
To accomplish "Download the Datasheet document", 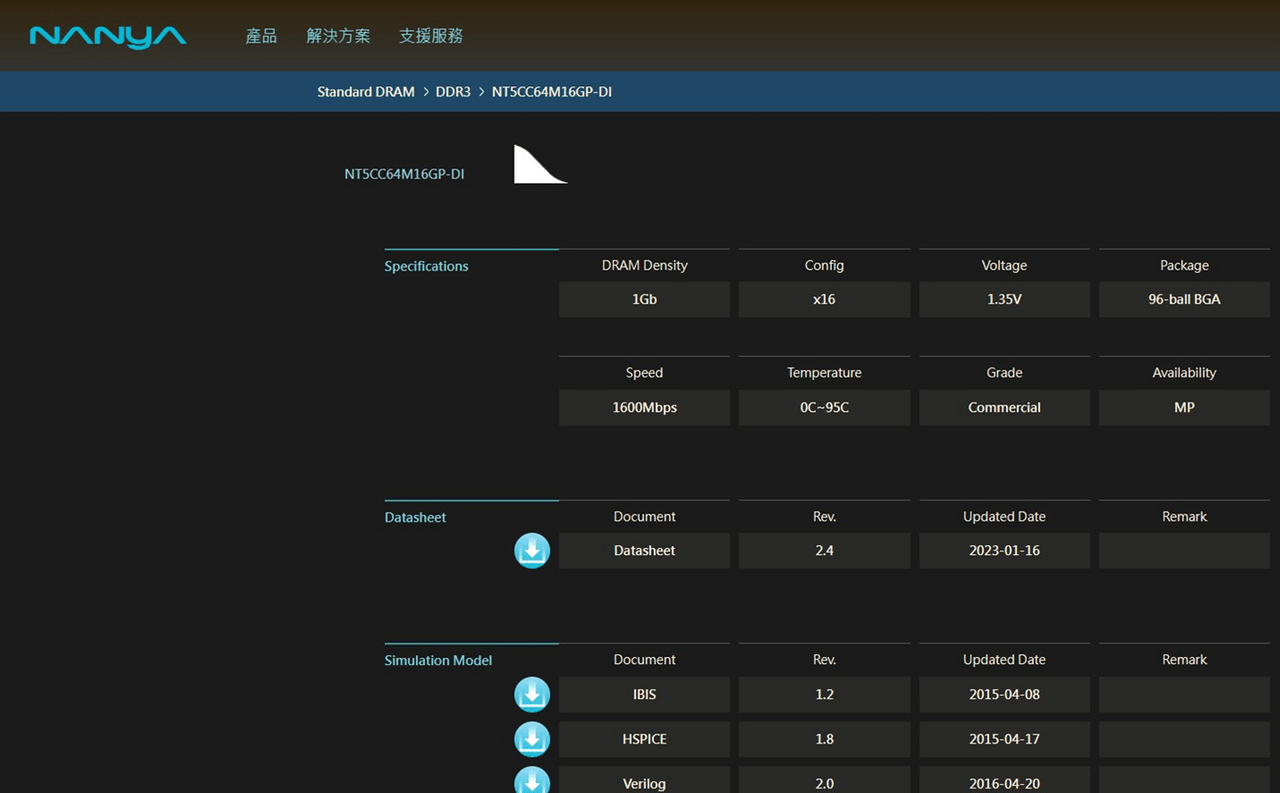I will coord(532,551).
